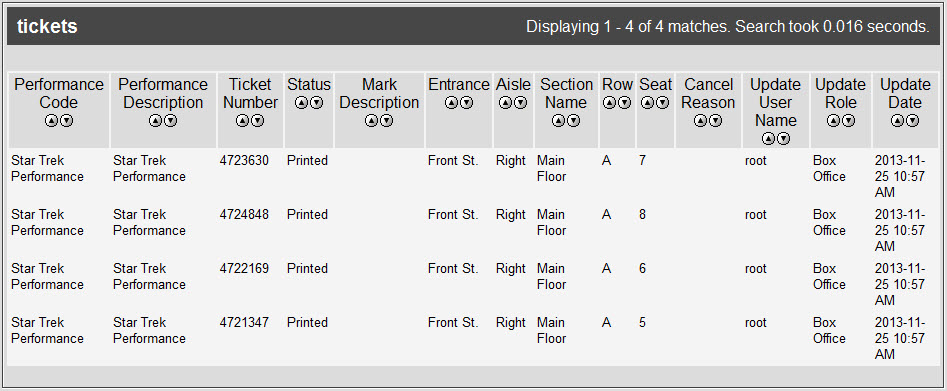Sort Performance Code ascending with up arrow
The width and height of the screenshot is (947, 391).
[51, 121]
